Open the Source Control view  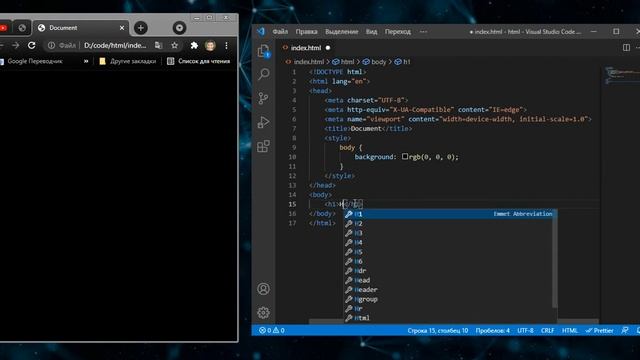coord(264,98)
